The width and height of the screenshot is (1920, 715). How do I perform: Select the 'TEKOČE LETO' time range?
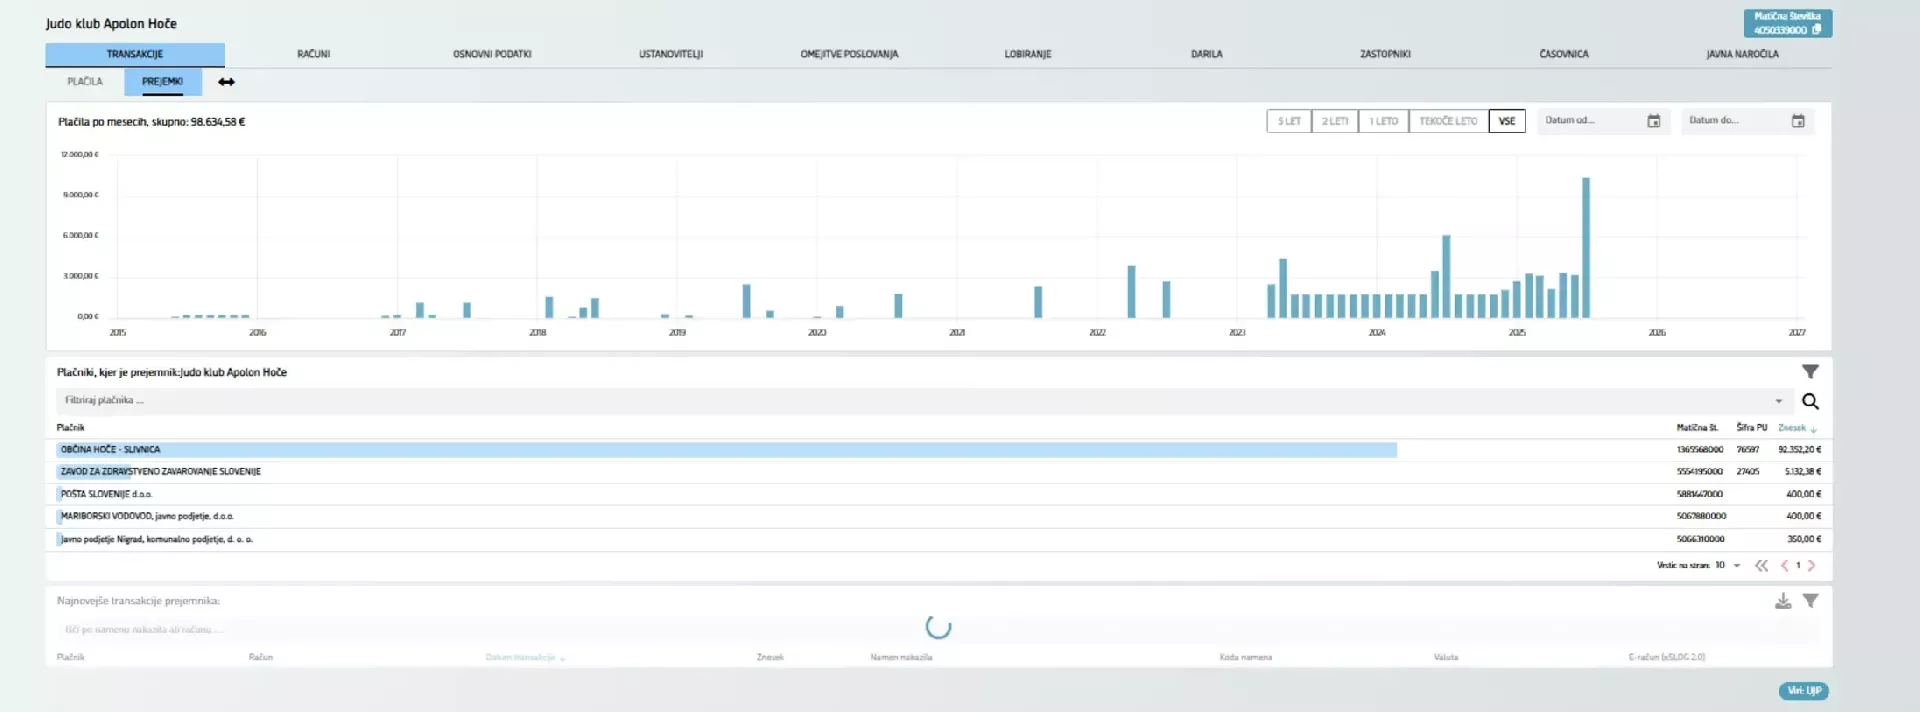(x=1448, y=121)
